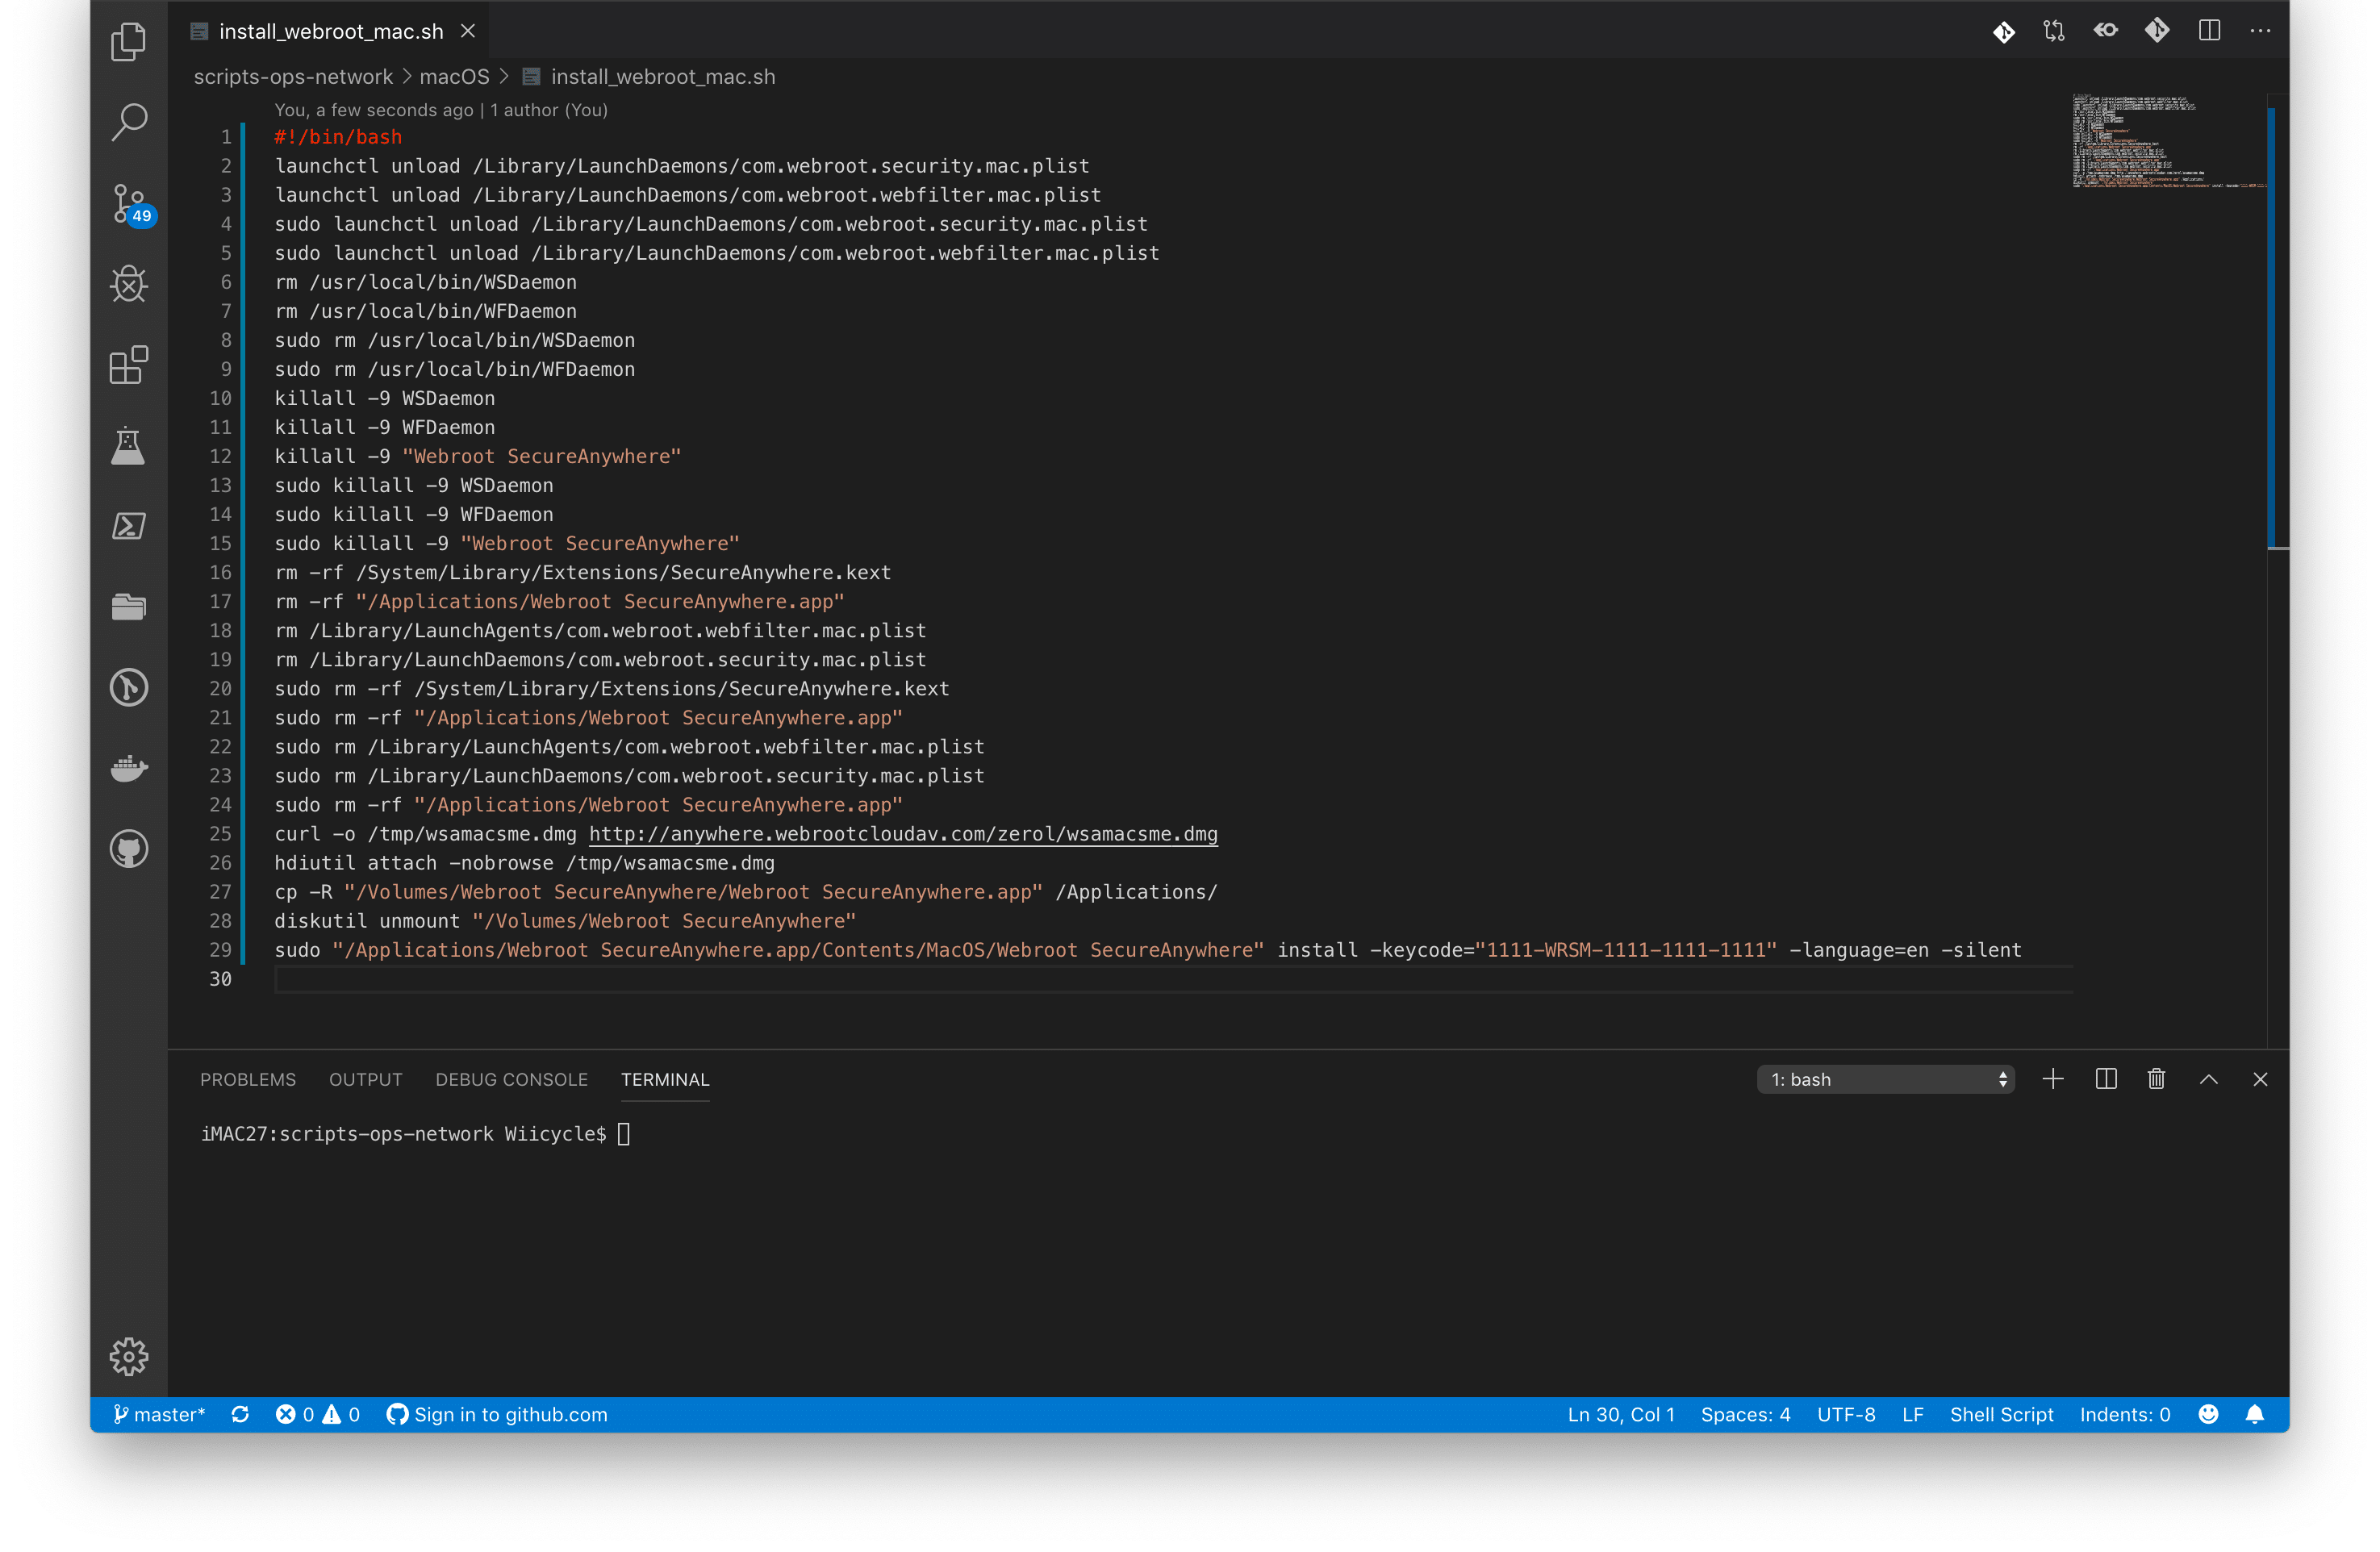
Task: Place cursor on empty line 30
Action: [1173, 979]
